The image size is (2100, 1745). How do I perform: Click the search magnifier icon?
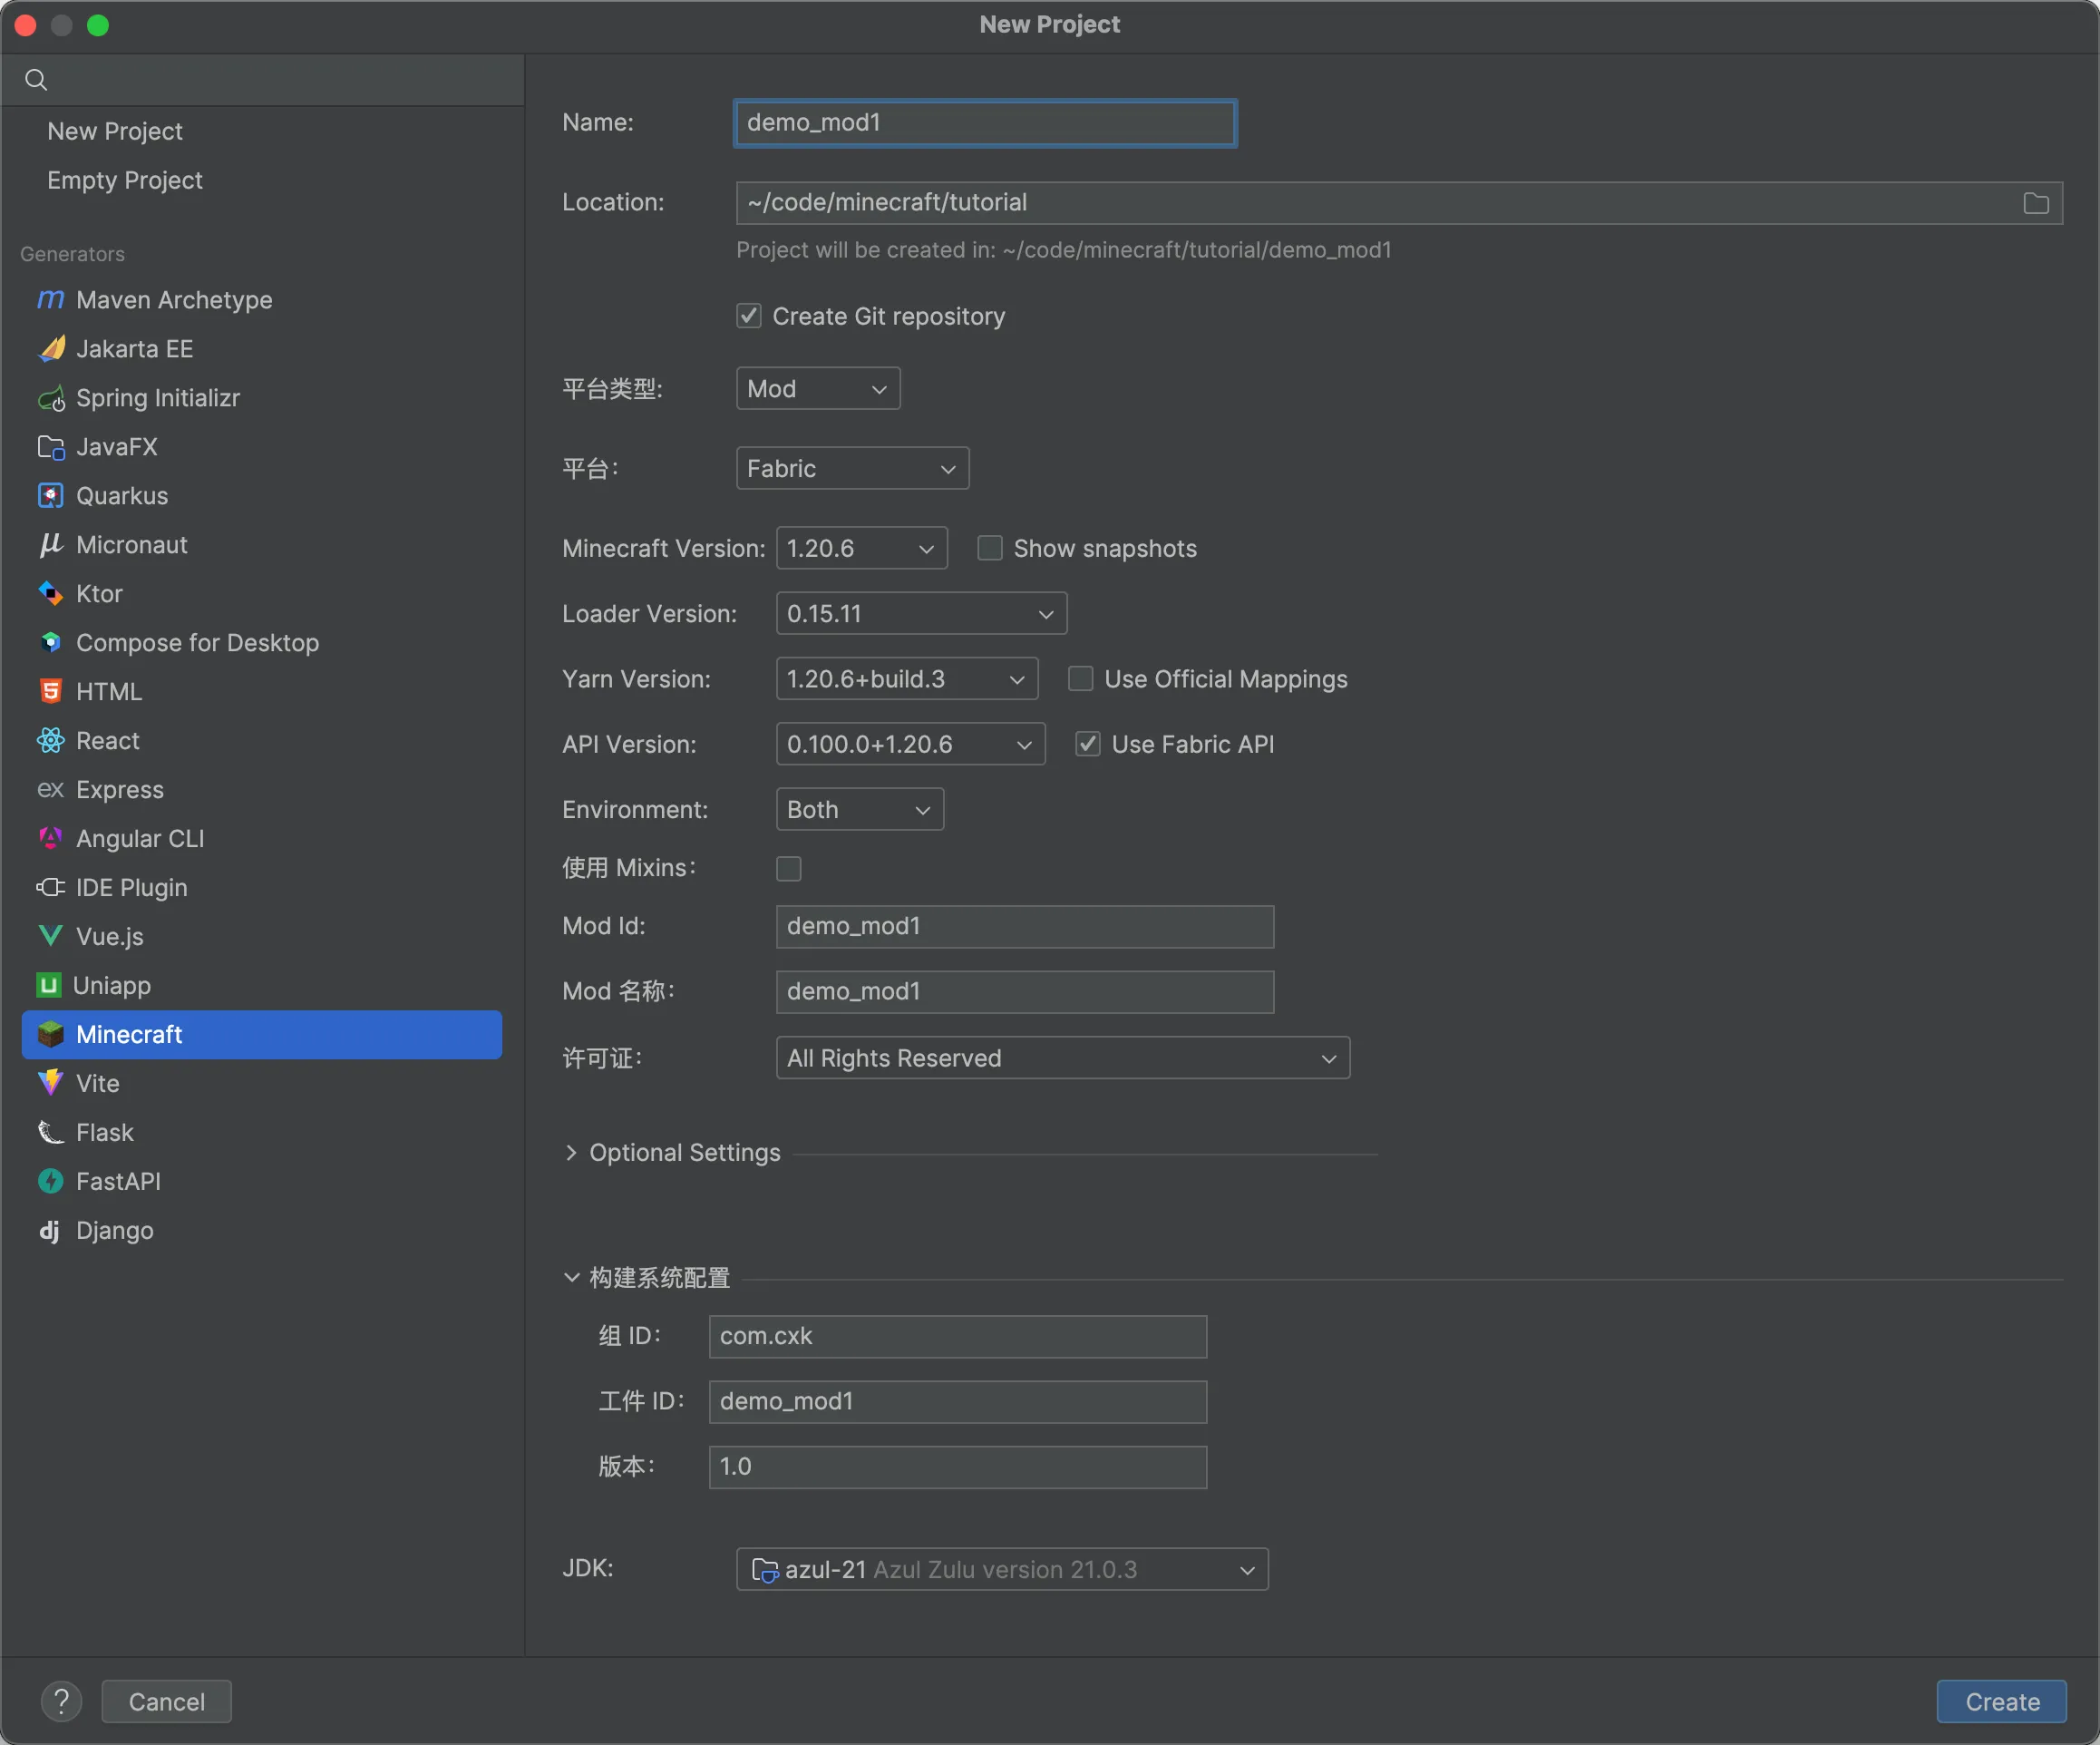(x=36, y=80)
